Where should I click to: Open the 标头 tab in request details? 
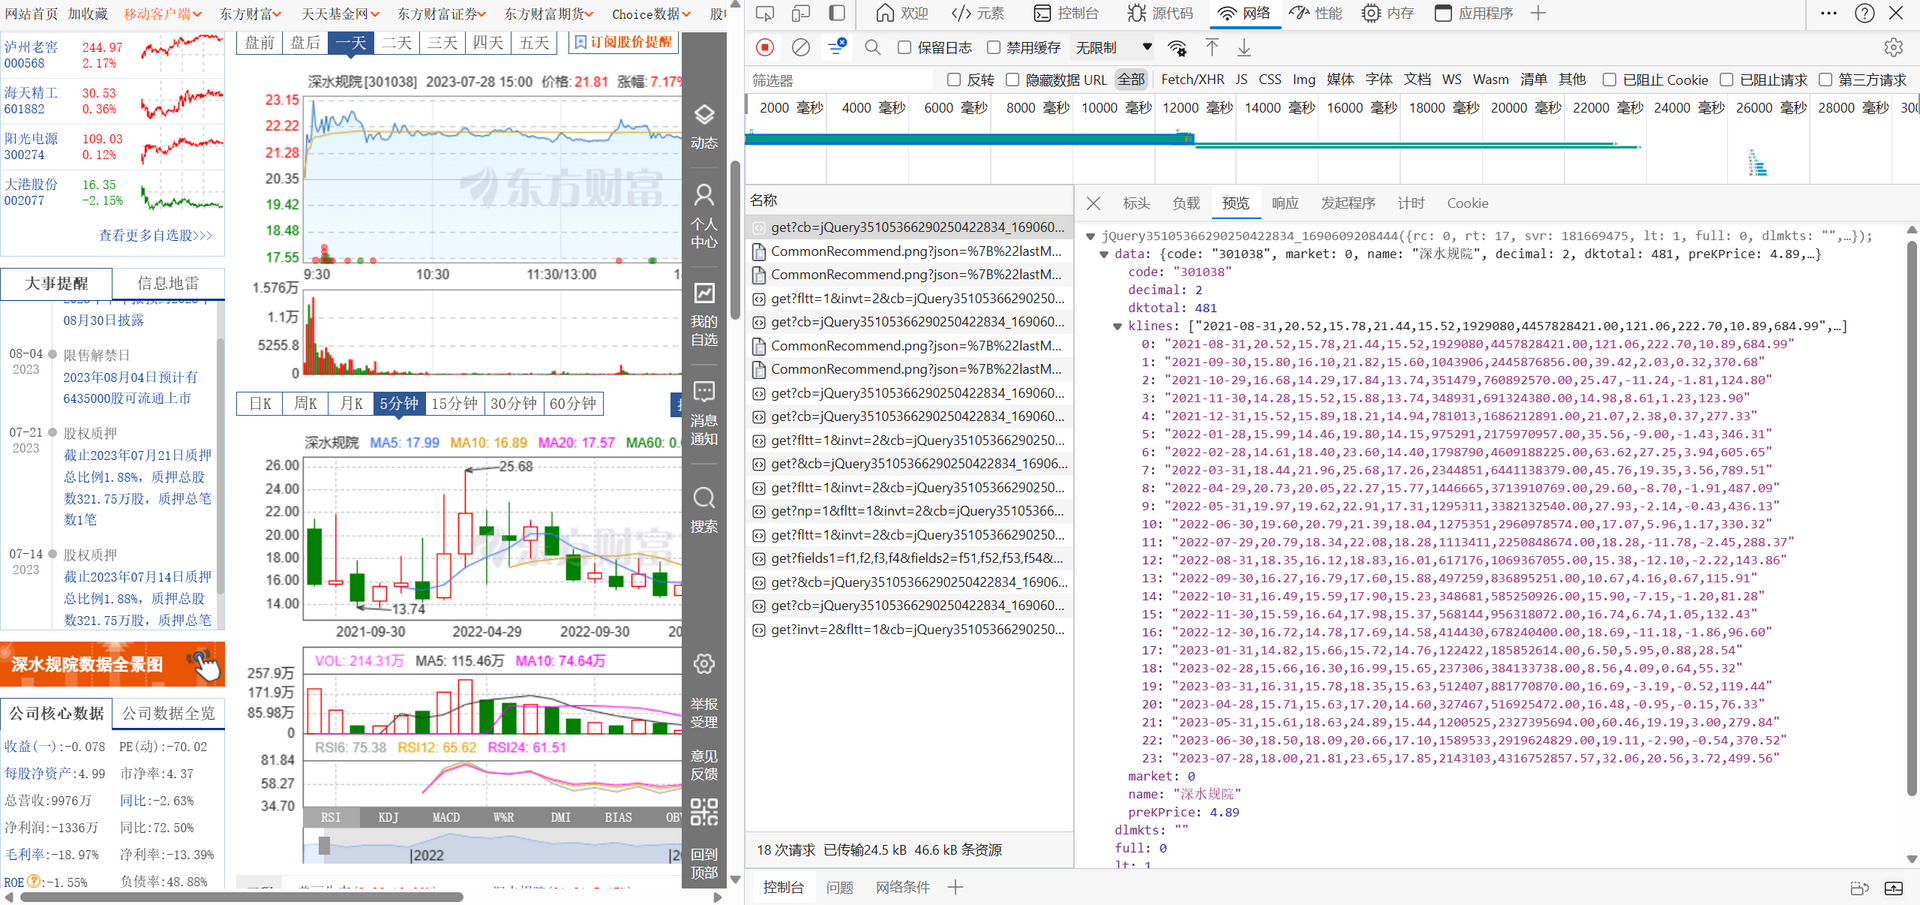(1136, 203)
